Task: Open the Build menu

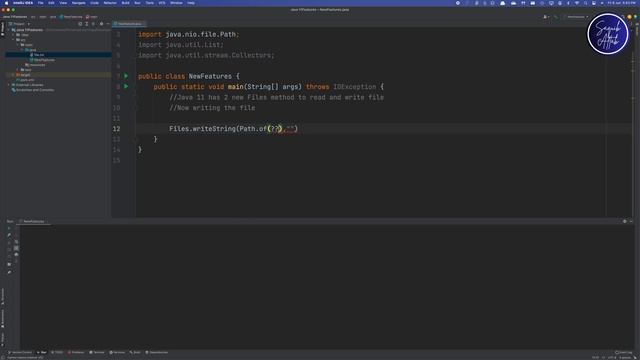Action: point(125,3)
